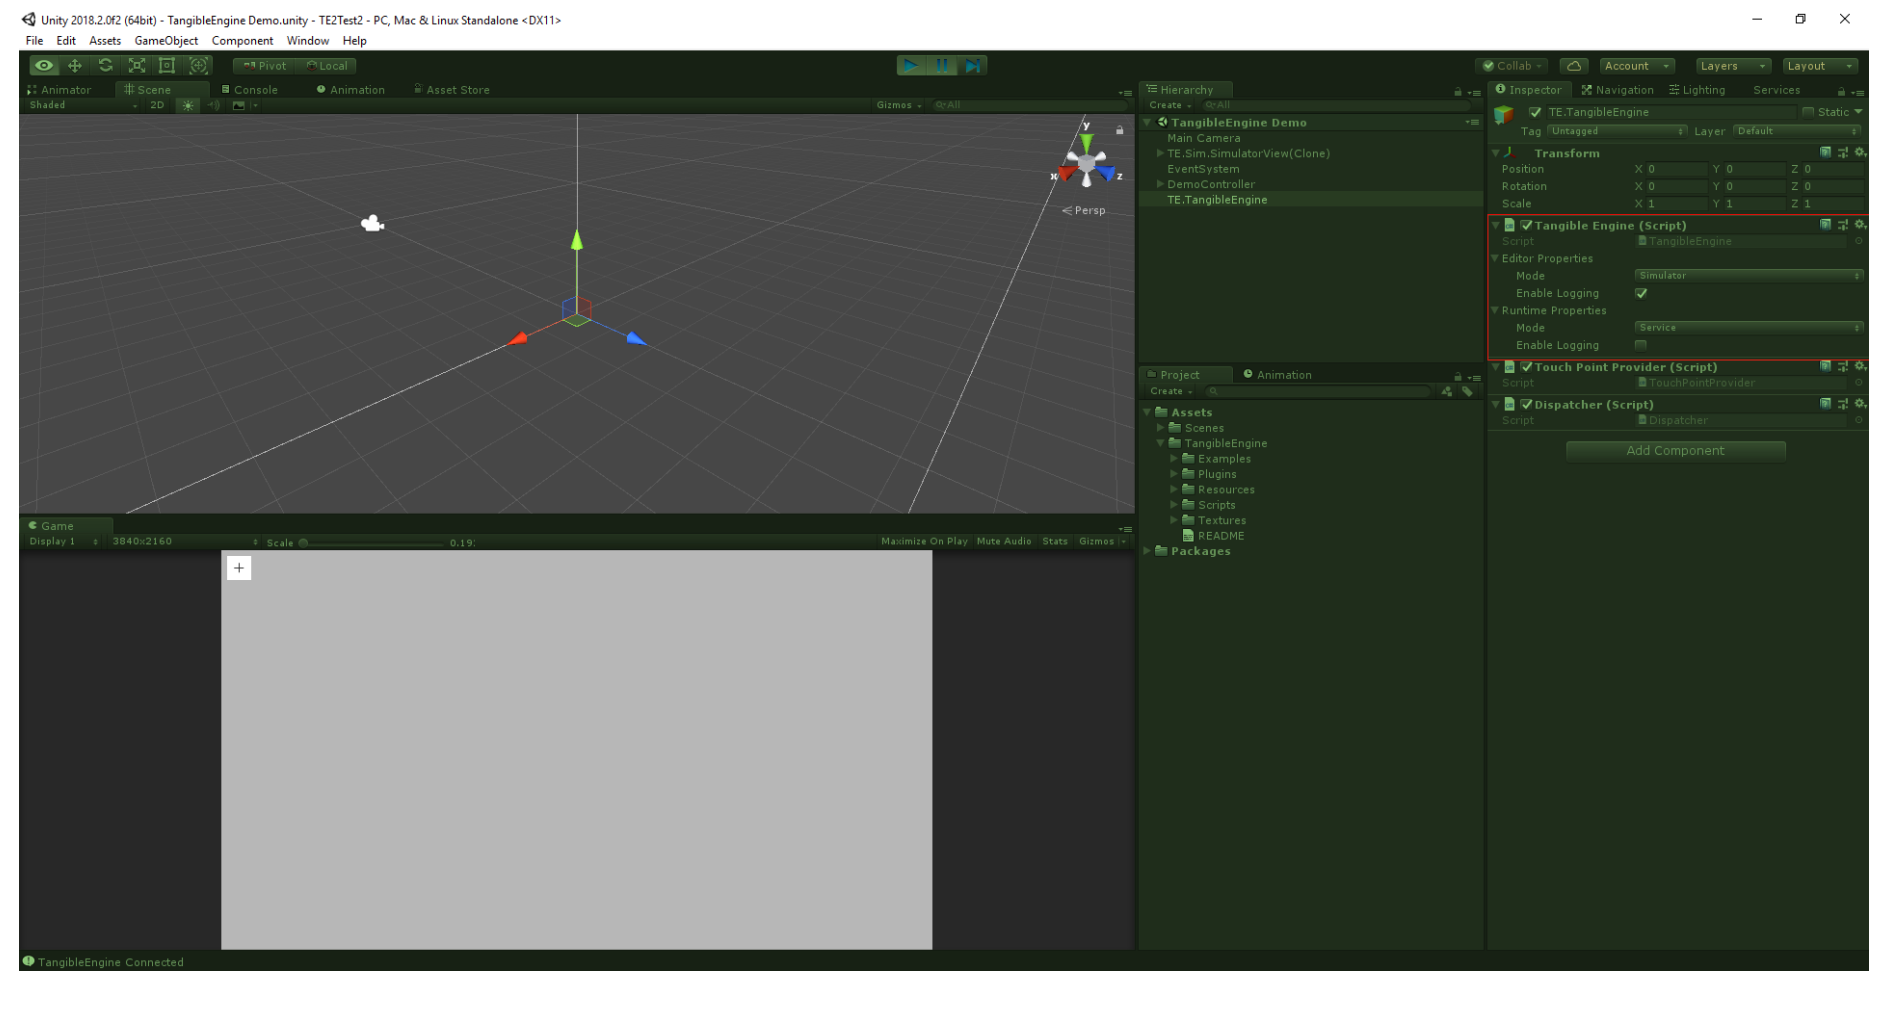Open the Layout dropdown in toolbar
This screenshot has height=1010, width=1892.
[x=1820, y=66]
